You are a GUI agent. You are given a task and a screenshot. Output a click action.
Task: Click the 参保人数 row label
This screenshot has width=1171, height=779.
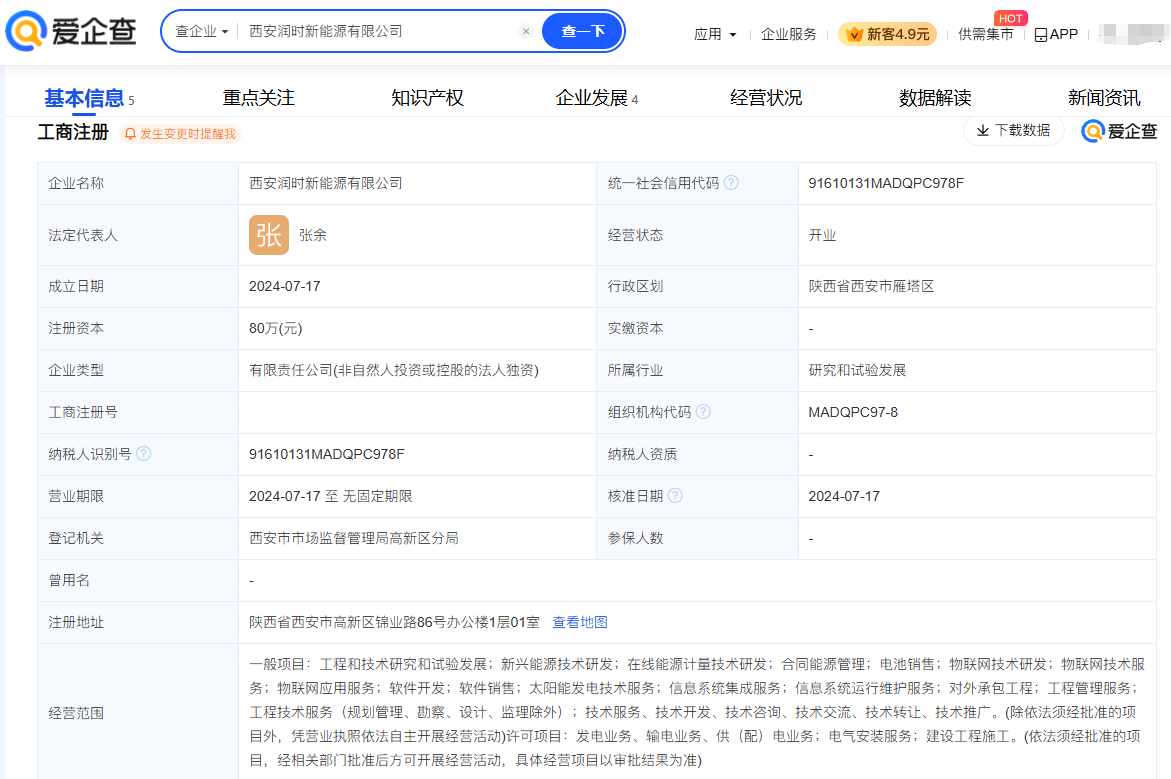[x=636, y=539]
